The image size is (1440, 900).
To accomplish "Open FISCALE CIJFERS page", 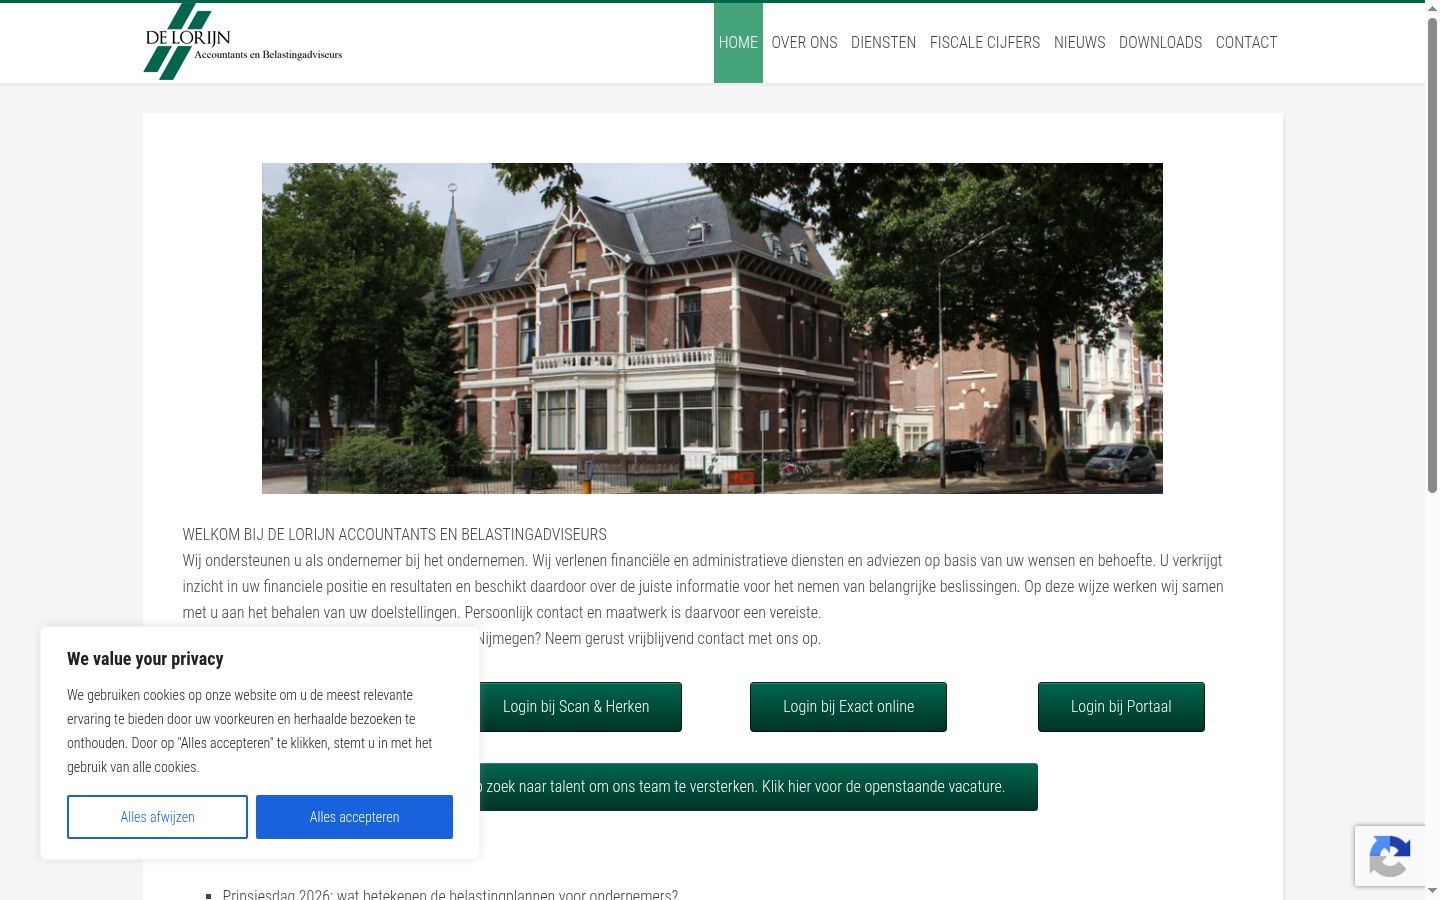I will pos(985,42).
